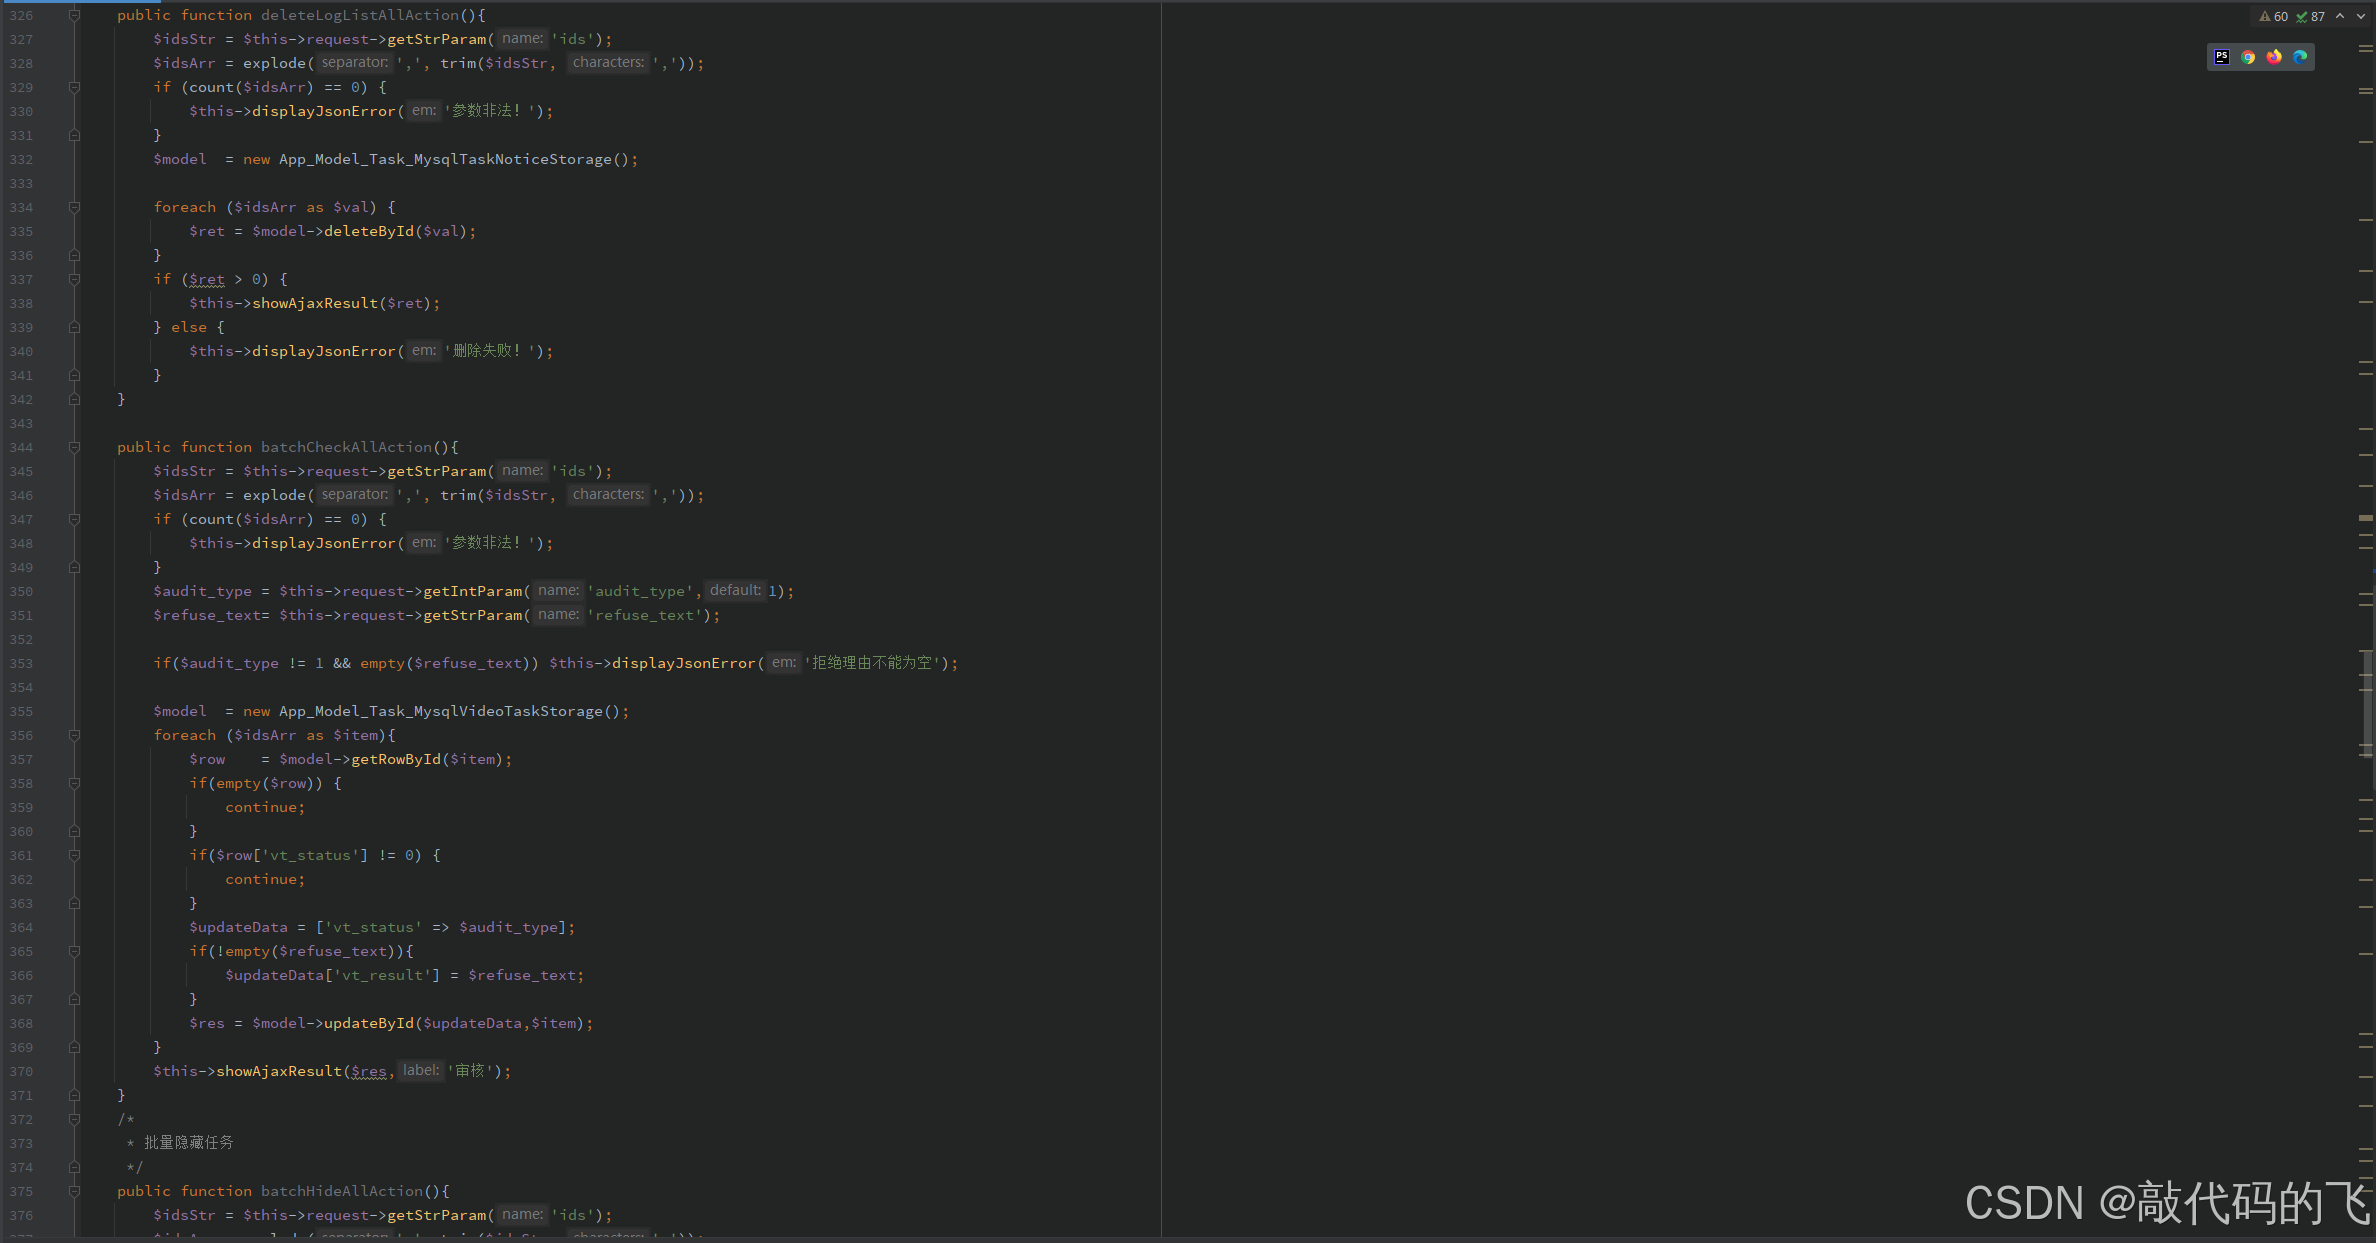The height and width of the screenshot is (1243, 2376).
Task: Jump to next highlighted error arrow
Action: (2360, 16)
